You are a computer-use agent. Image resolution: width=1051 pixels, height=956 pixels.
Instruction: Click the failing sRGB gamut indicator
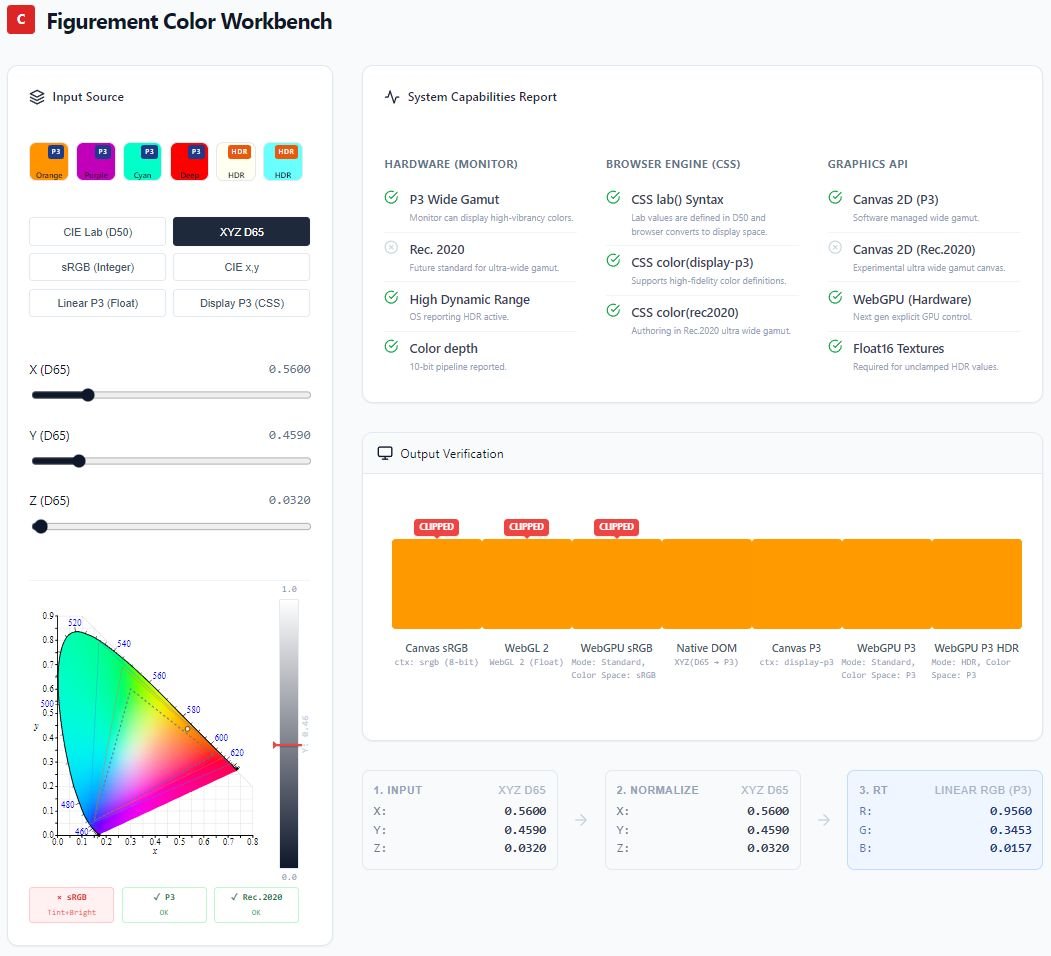71,904
